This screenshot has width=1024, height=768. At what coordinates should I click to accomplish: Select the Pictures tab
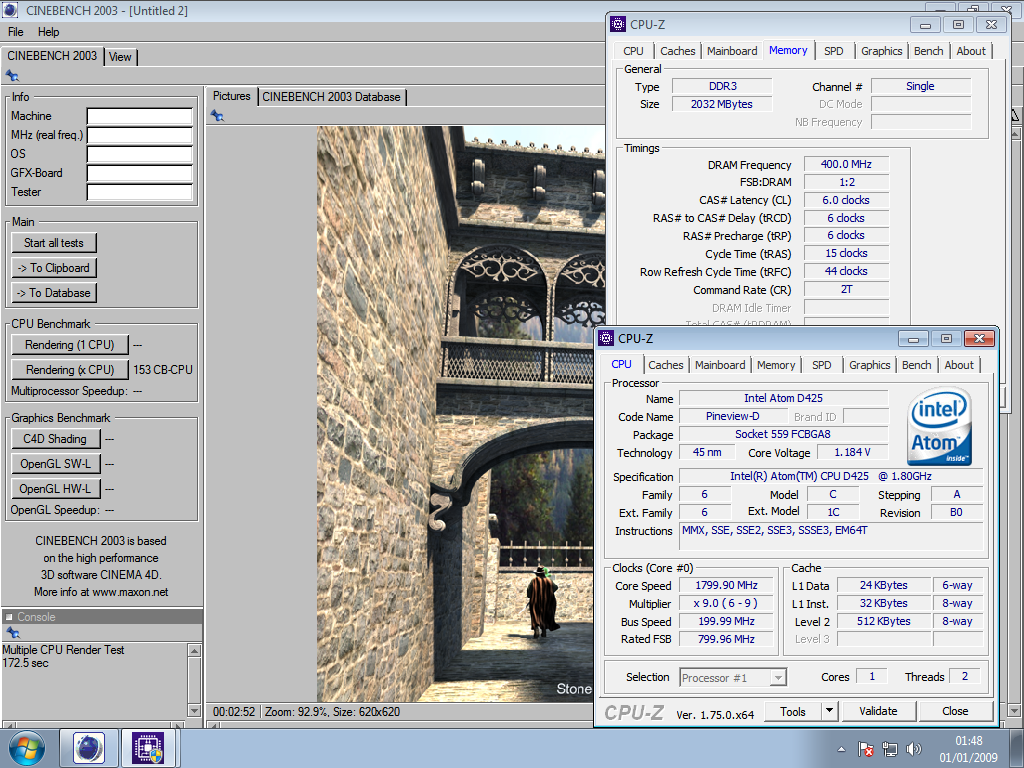(231, 96)
